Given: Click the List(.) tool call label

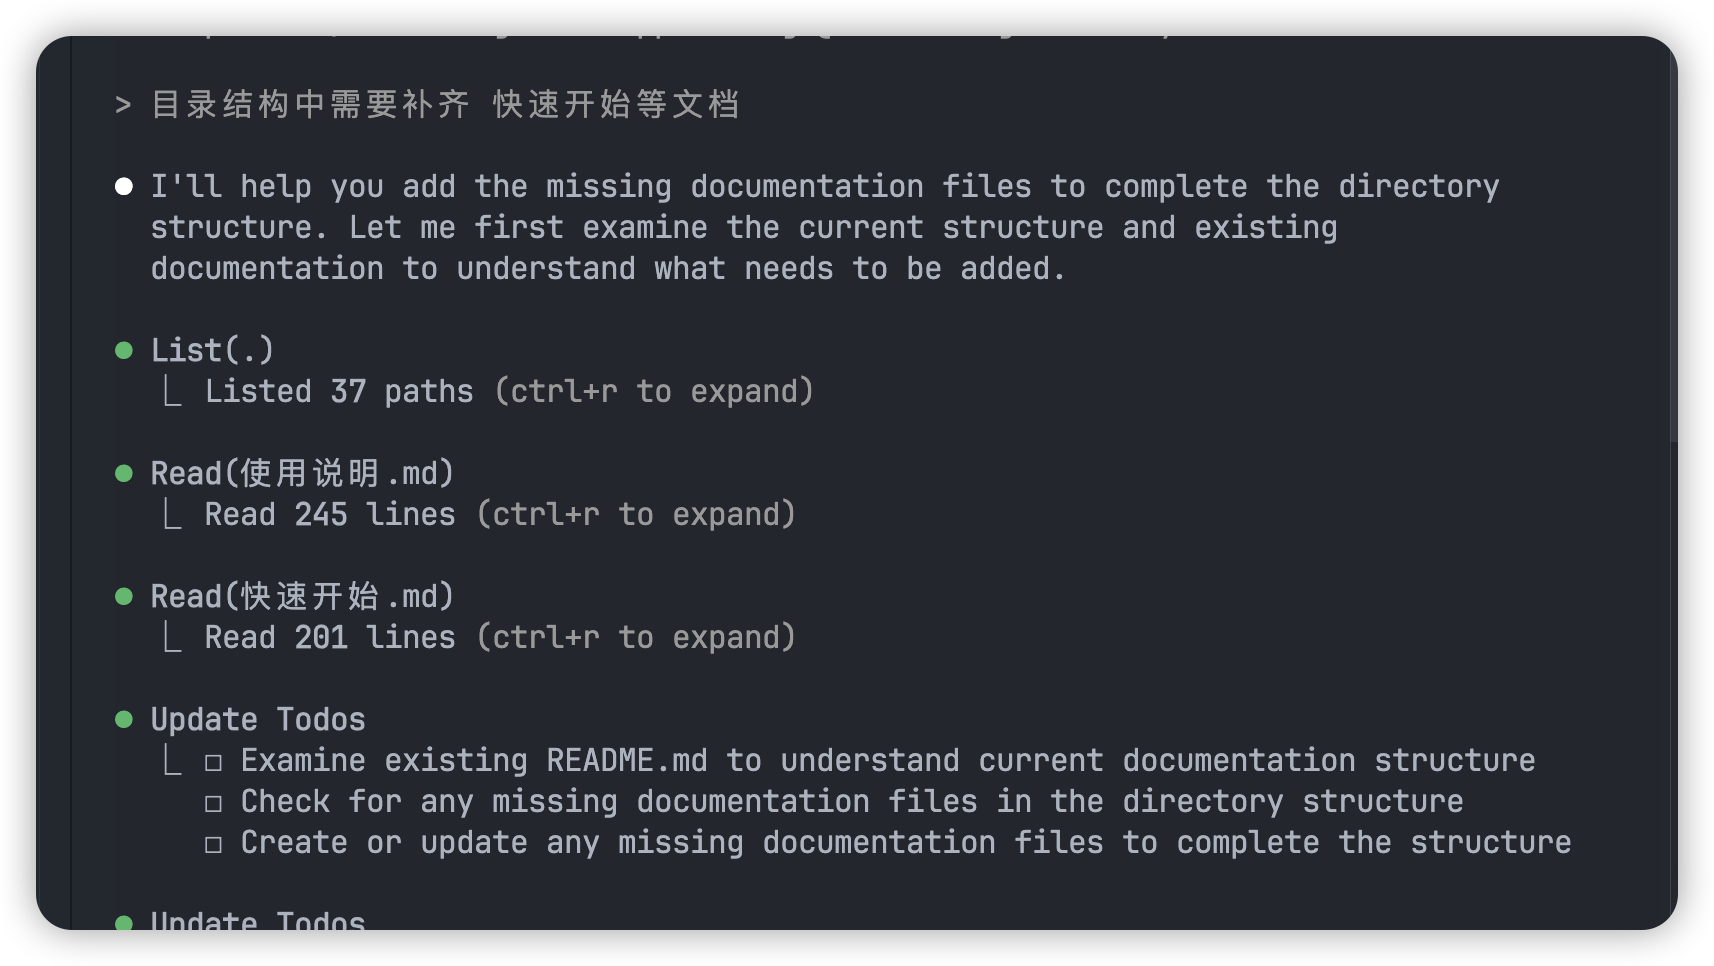Looking at the screenshot, I should 212,350.
